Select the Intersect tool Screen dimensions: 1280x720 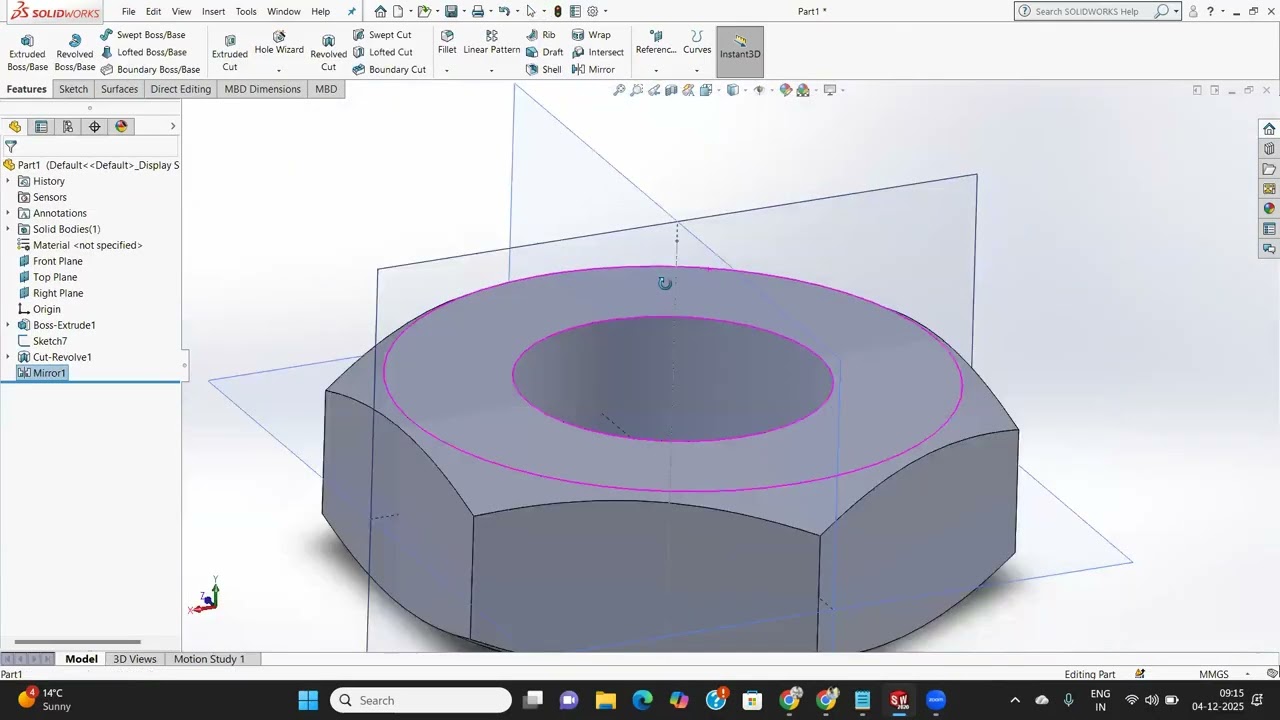pos(598,52)
